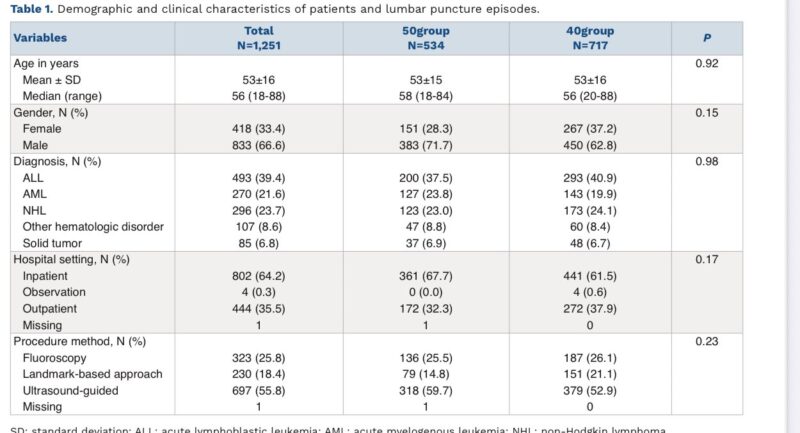Click the Fluoroscopy 40group value 187 (26.1)
This screenshot has width=800, height=433.
(x=590, y=358)
